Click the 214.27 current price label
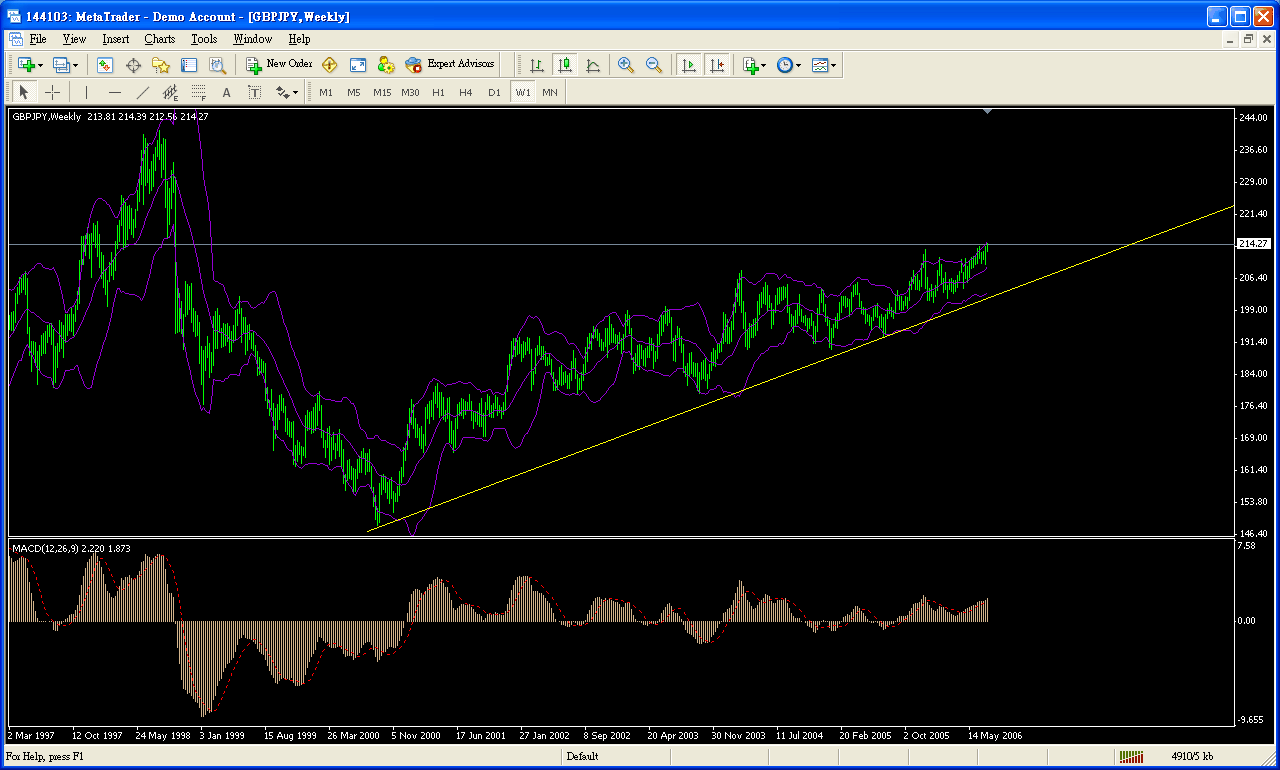The height and width of the screenshot is (770, 1280). click(x=1254, y=244)
